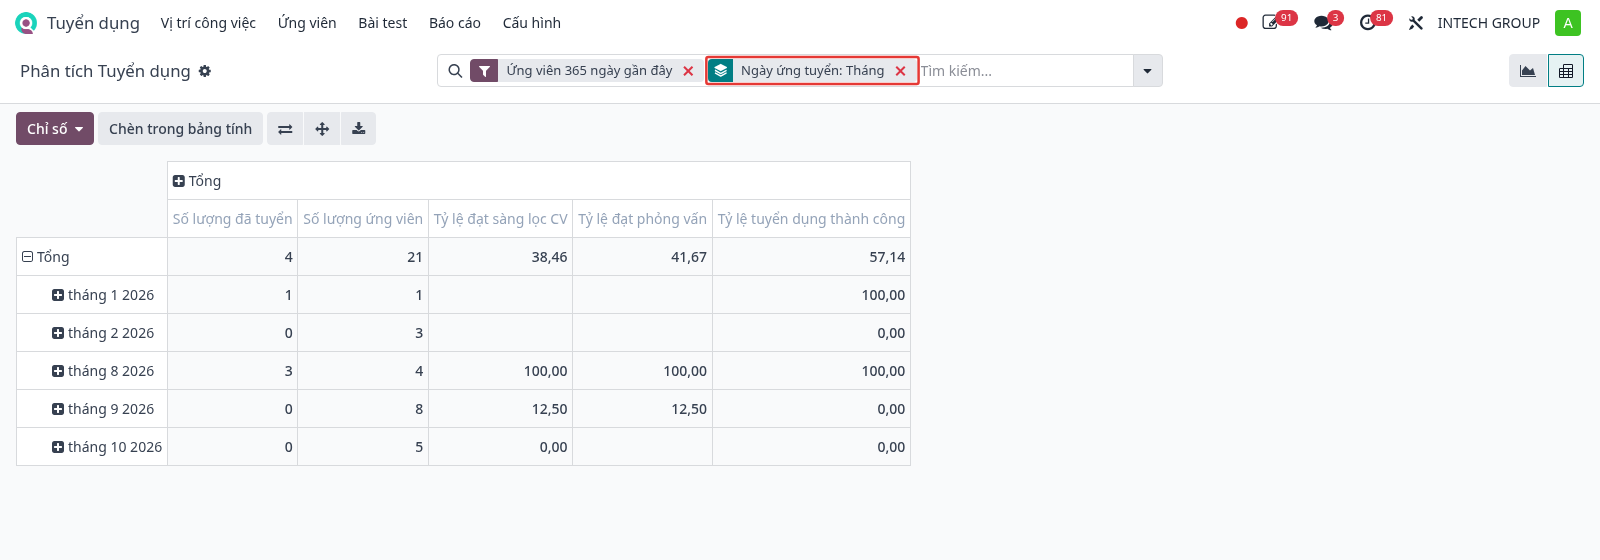Sort by Tỷ lệ tuyển dụng thành công column
Screen dimensions: 1600x560
811,219
